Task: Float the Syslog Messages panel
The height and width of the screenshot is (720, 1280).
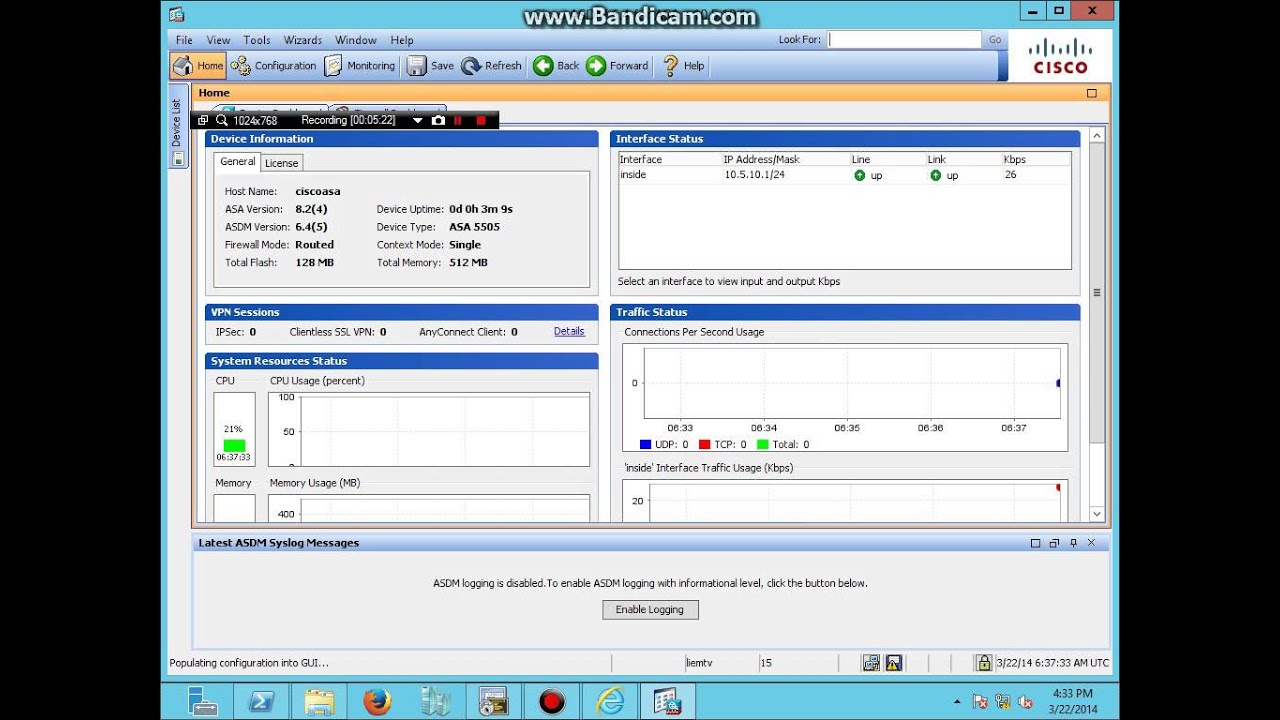Action: coord(1054,543)
